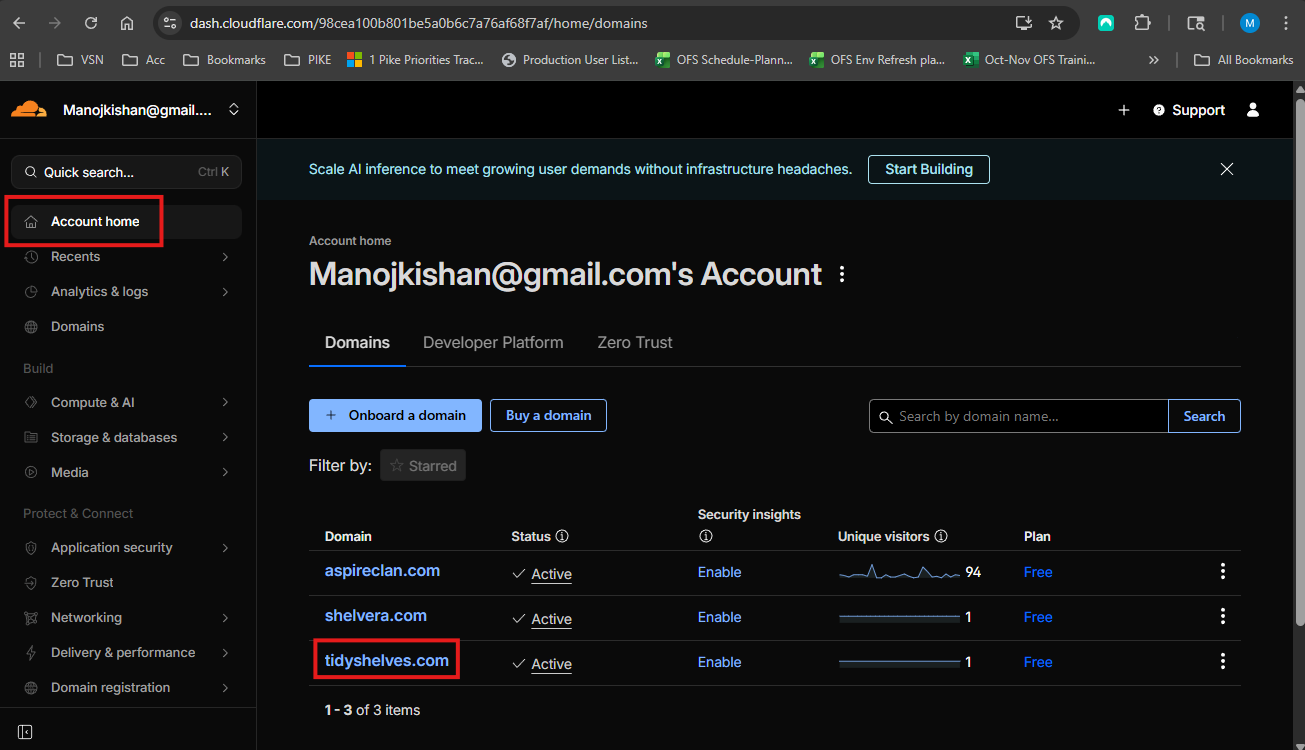The width and height of the screenshot is (1305, 750).
Task: Focus the Search by domain name field
Action: (1019, 417)
